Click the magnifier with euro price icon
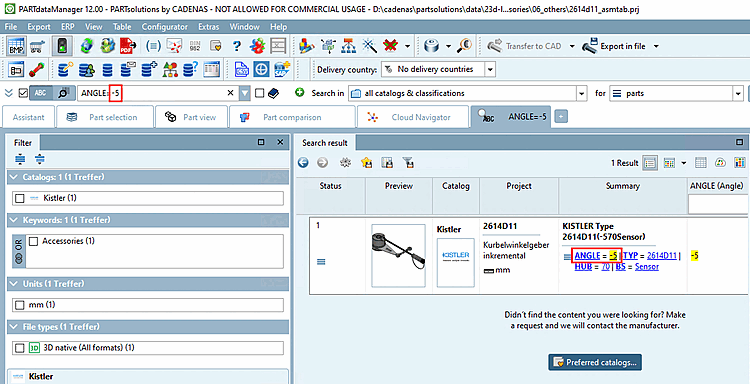Viewport: 750px width, 384px height. click(464, 46)
